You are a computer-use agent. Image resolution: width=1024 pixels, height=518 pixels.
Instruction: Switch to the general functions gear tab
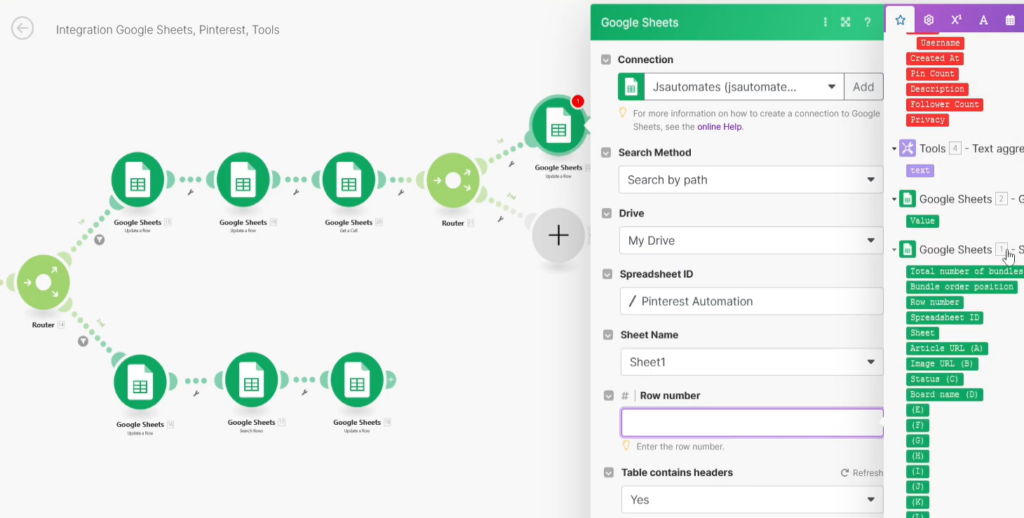click(x=929, y=20)
